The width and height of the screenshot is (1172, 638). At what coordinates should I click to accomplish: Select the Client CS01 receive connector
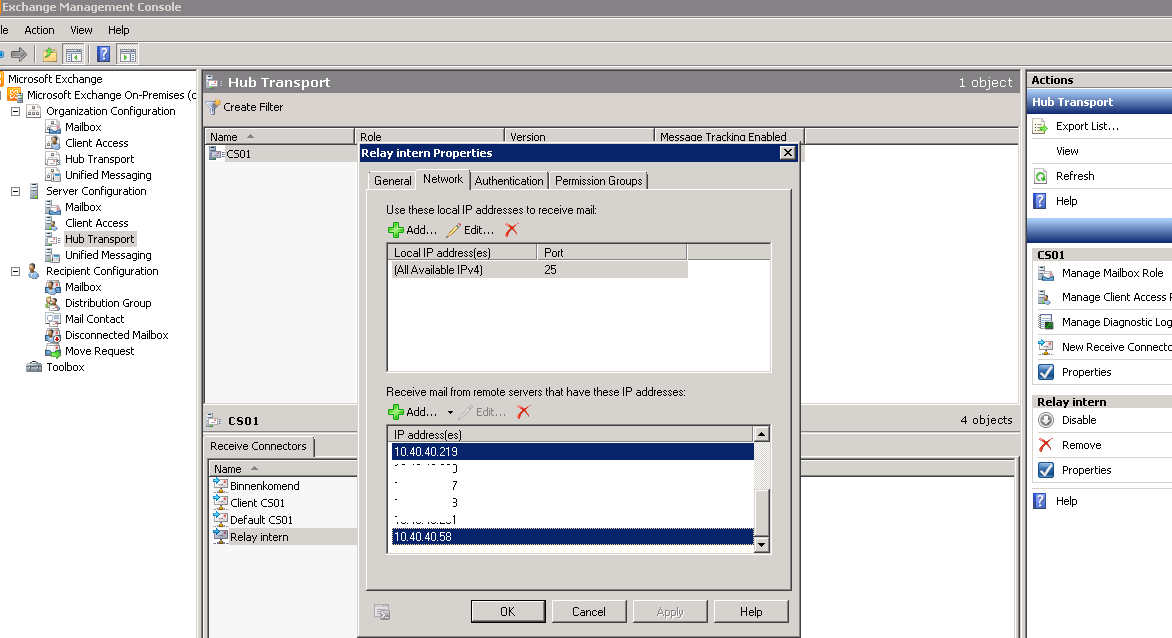point(257,503)
